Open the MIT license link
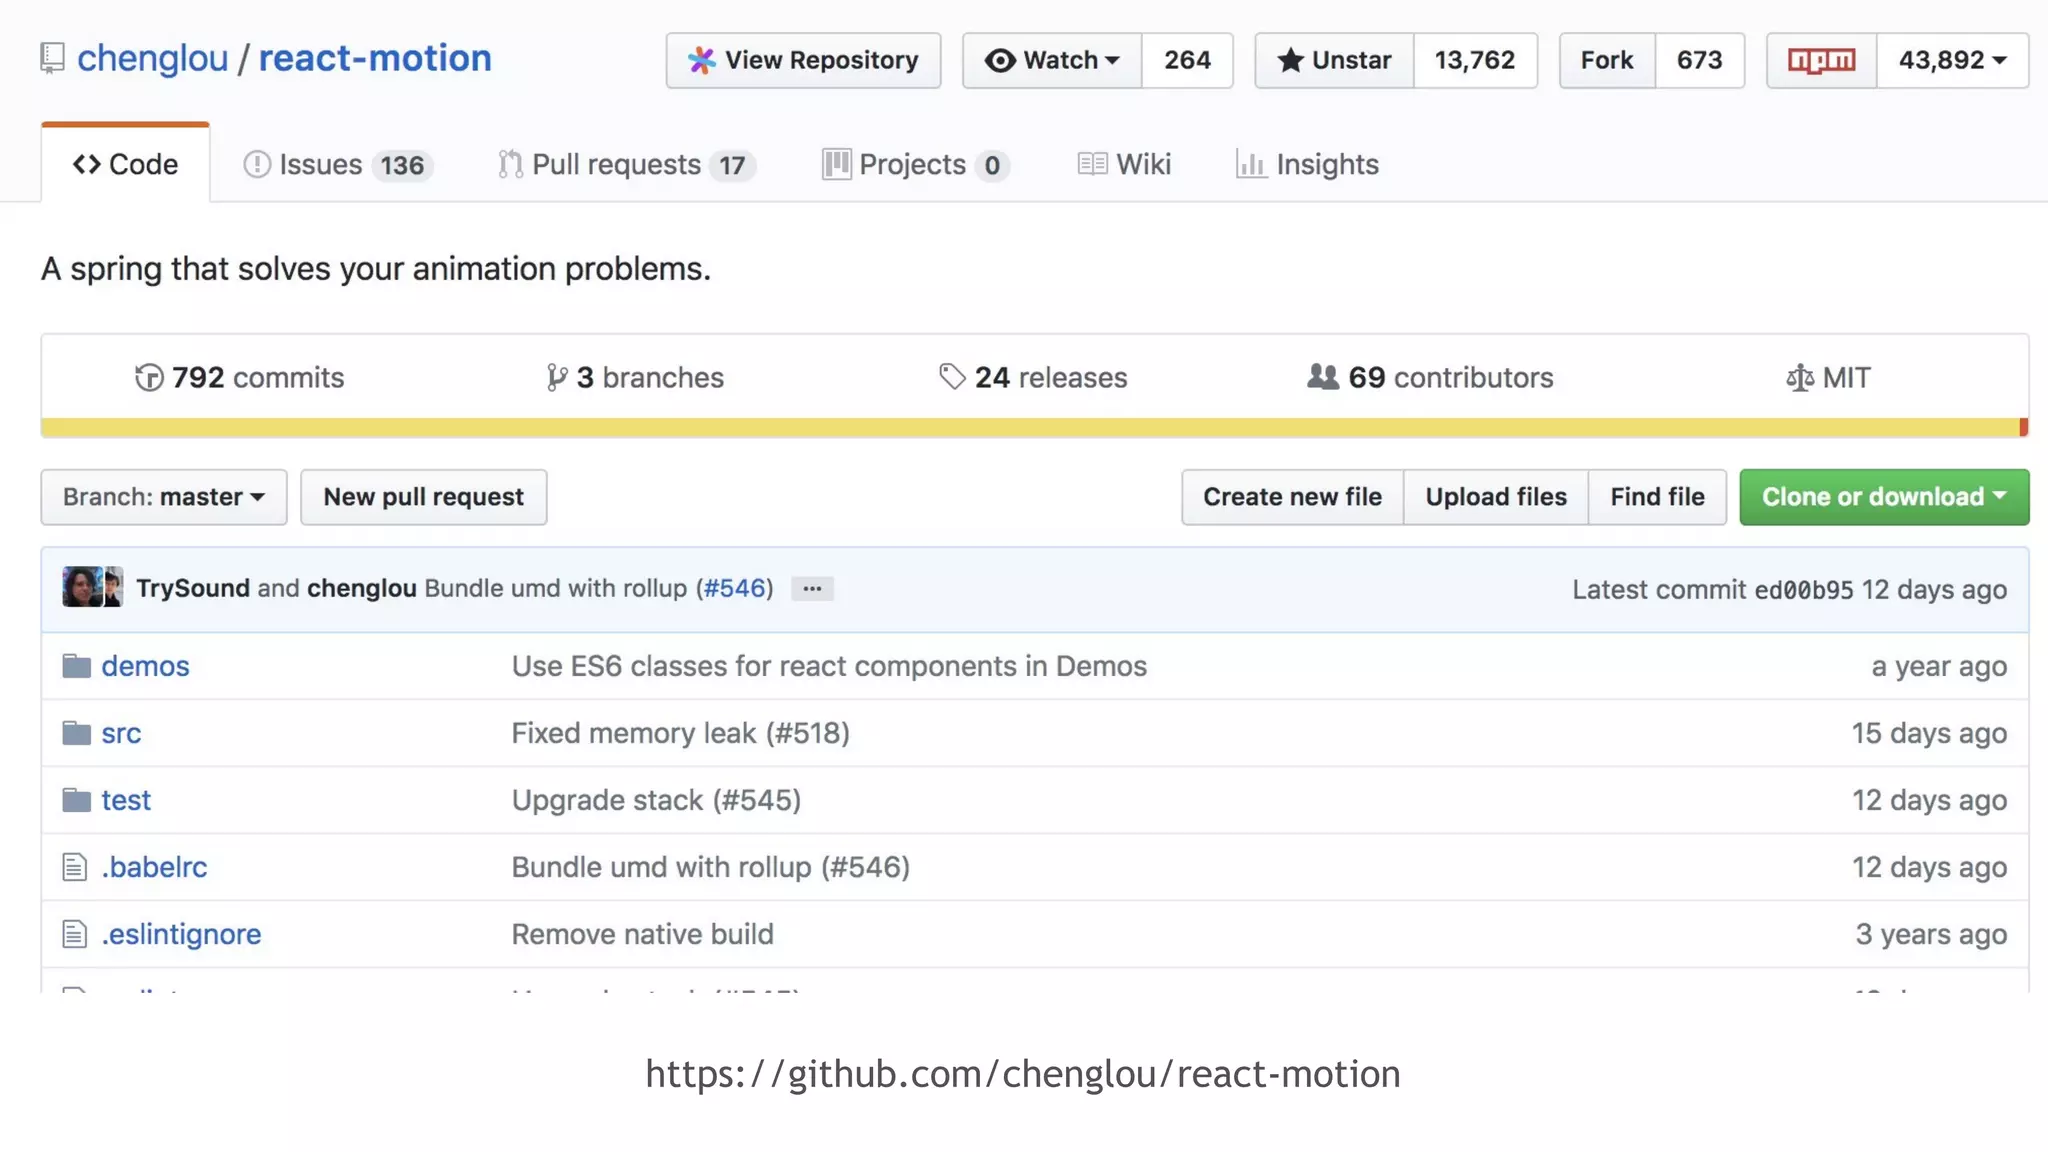 (1828, 377)
